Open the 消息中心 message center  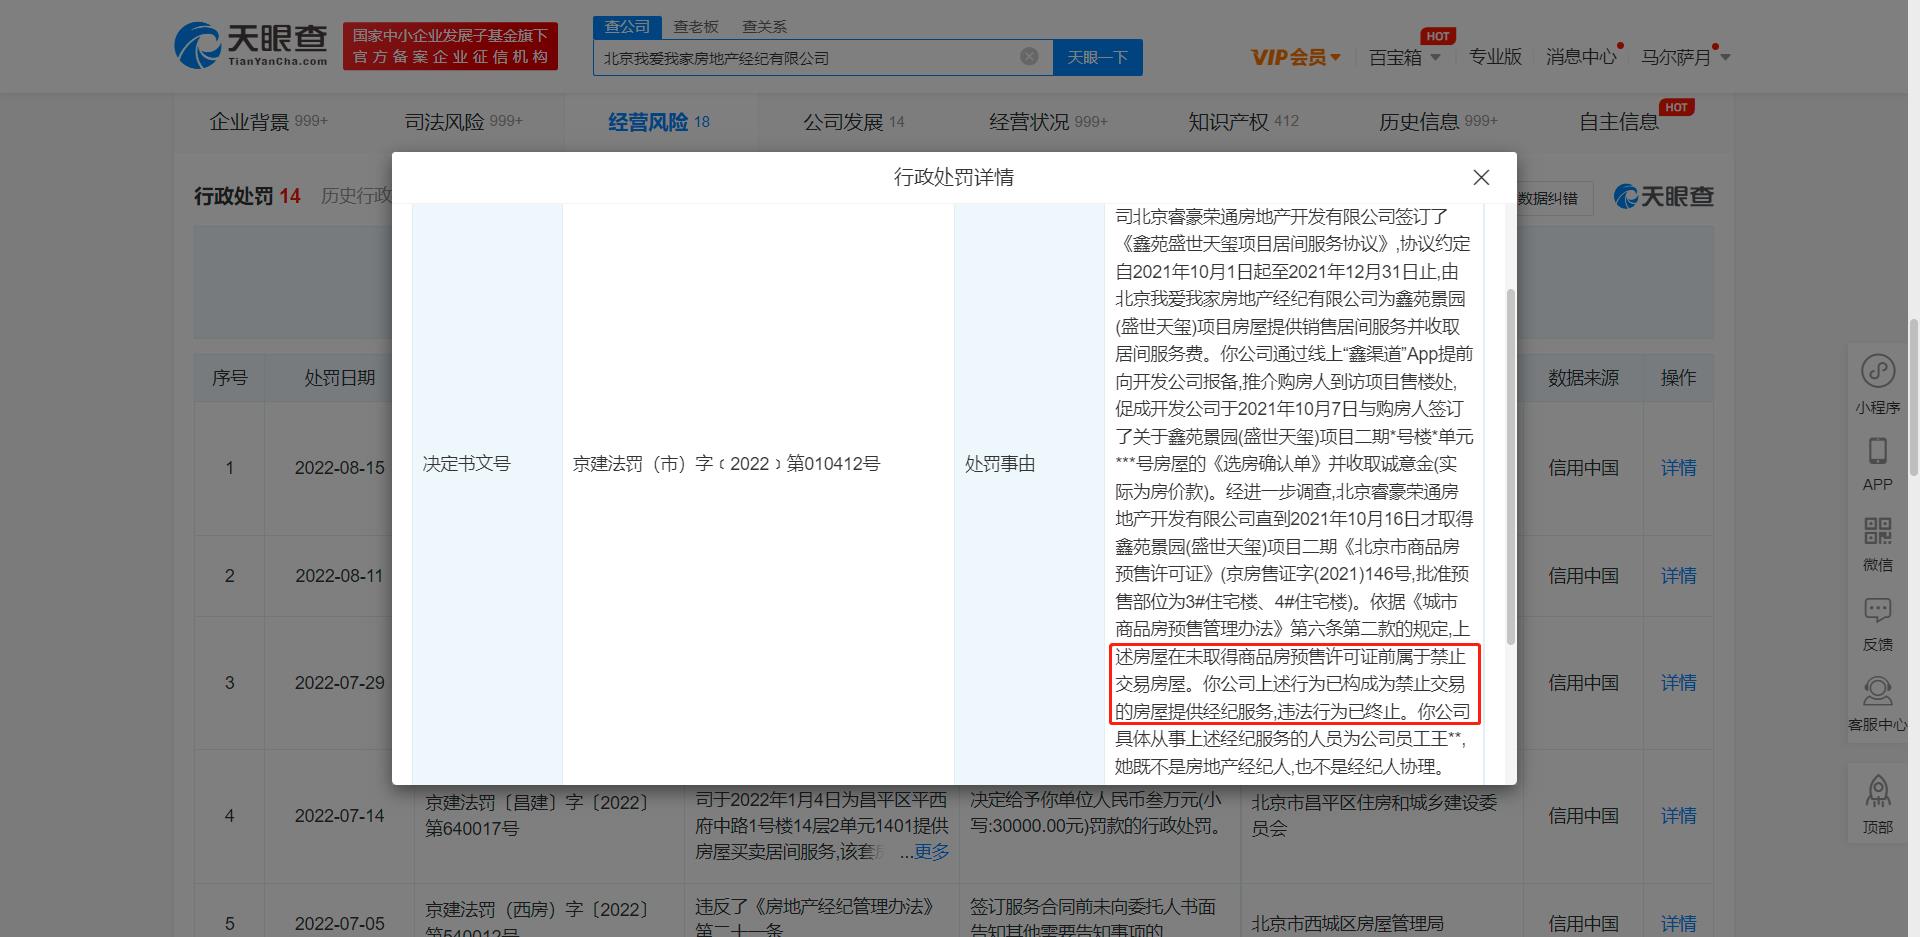coord(1581,57)
